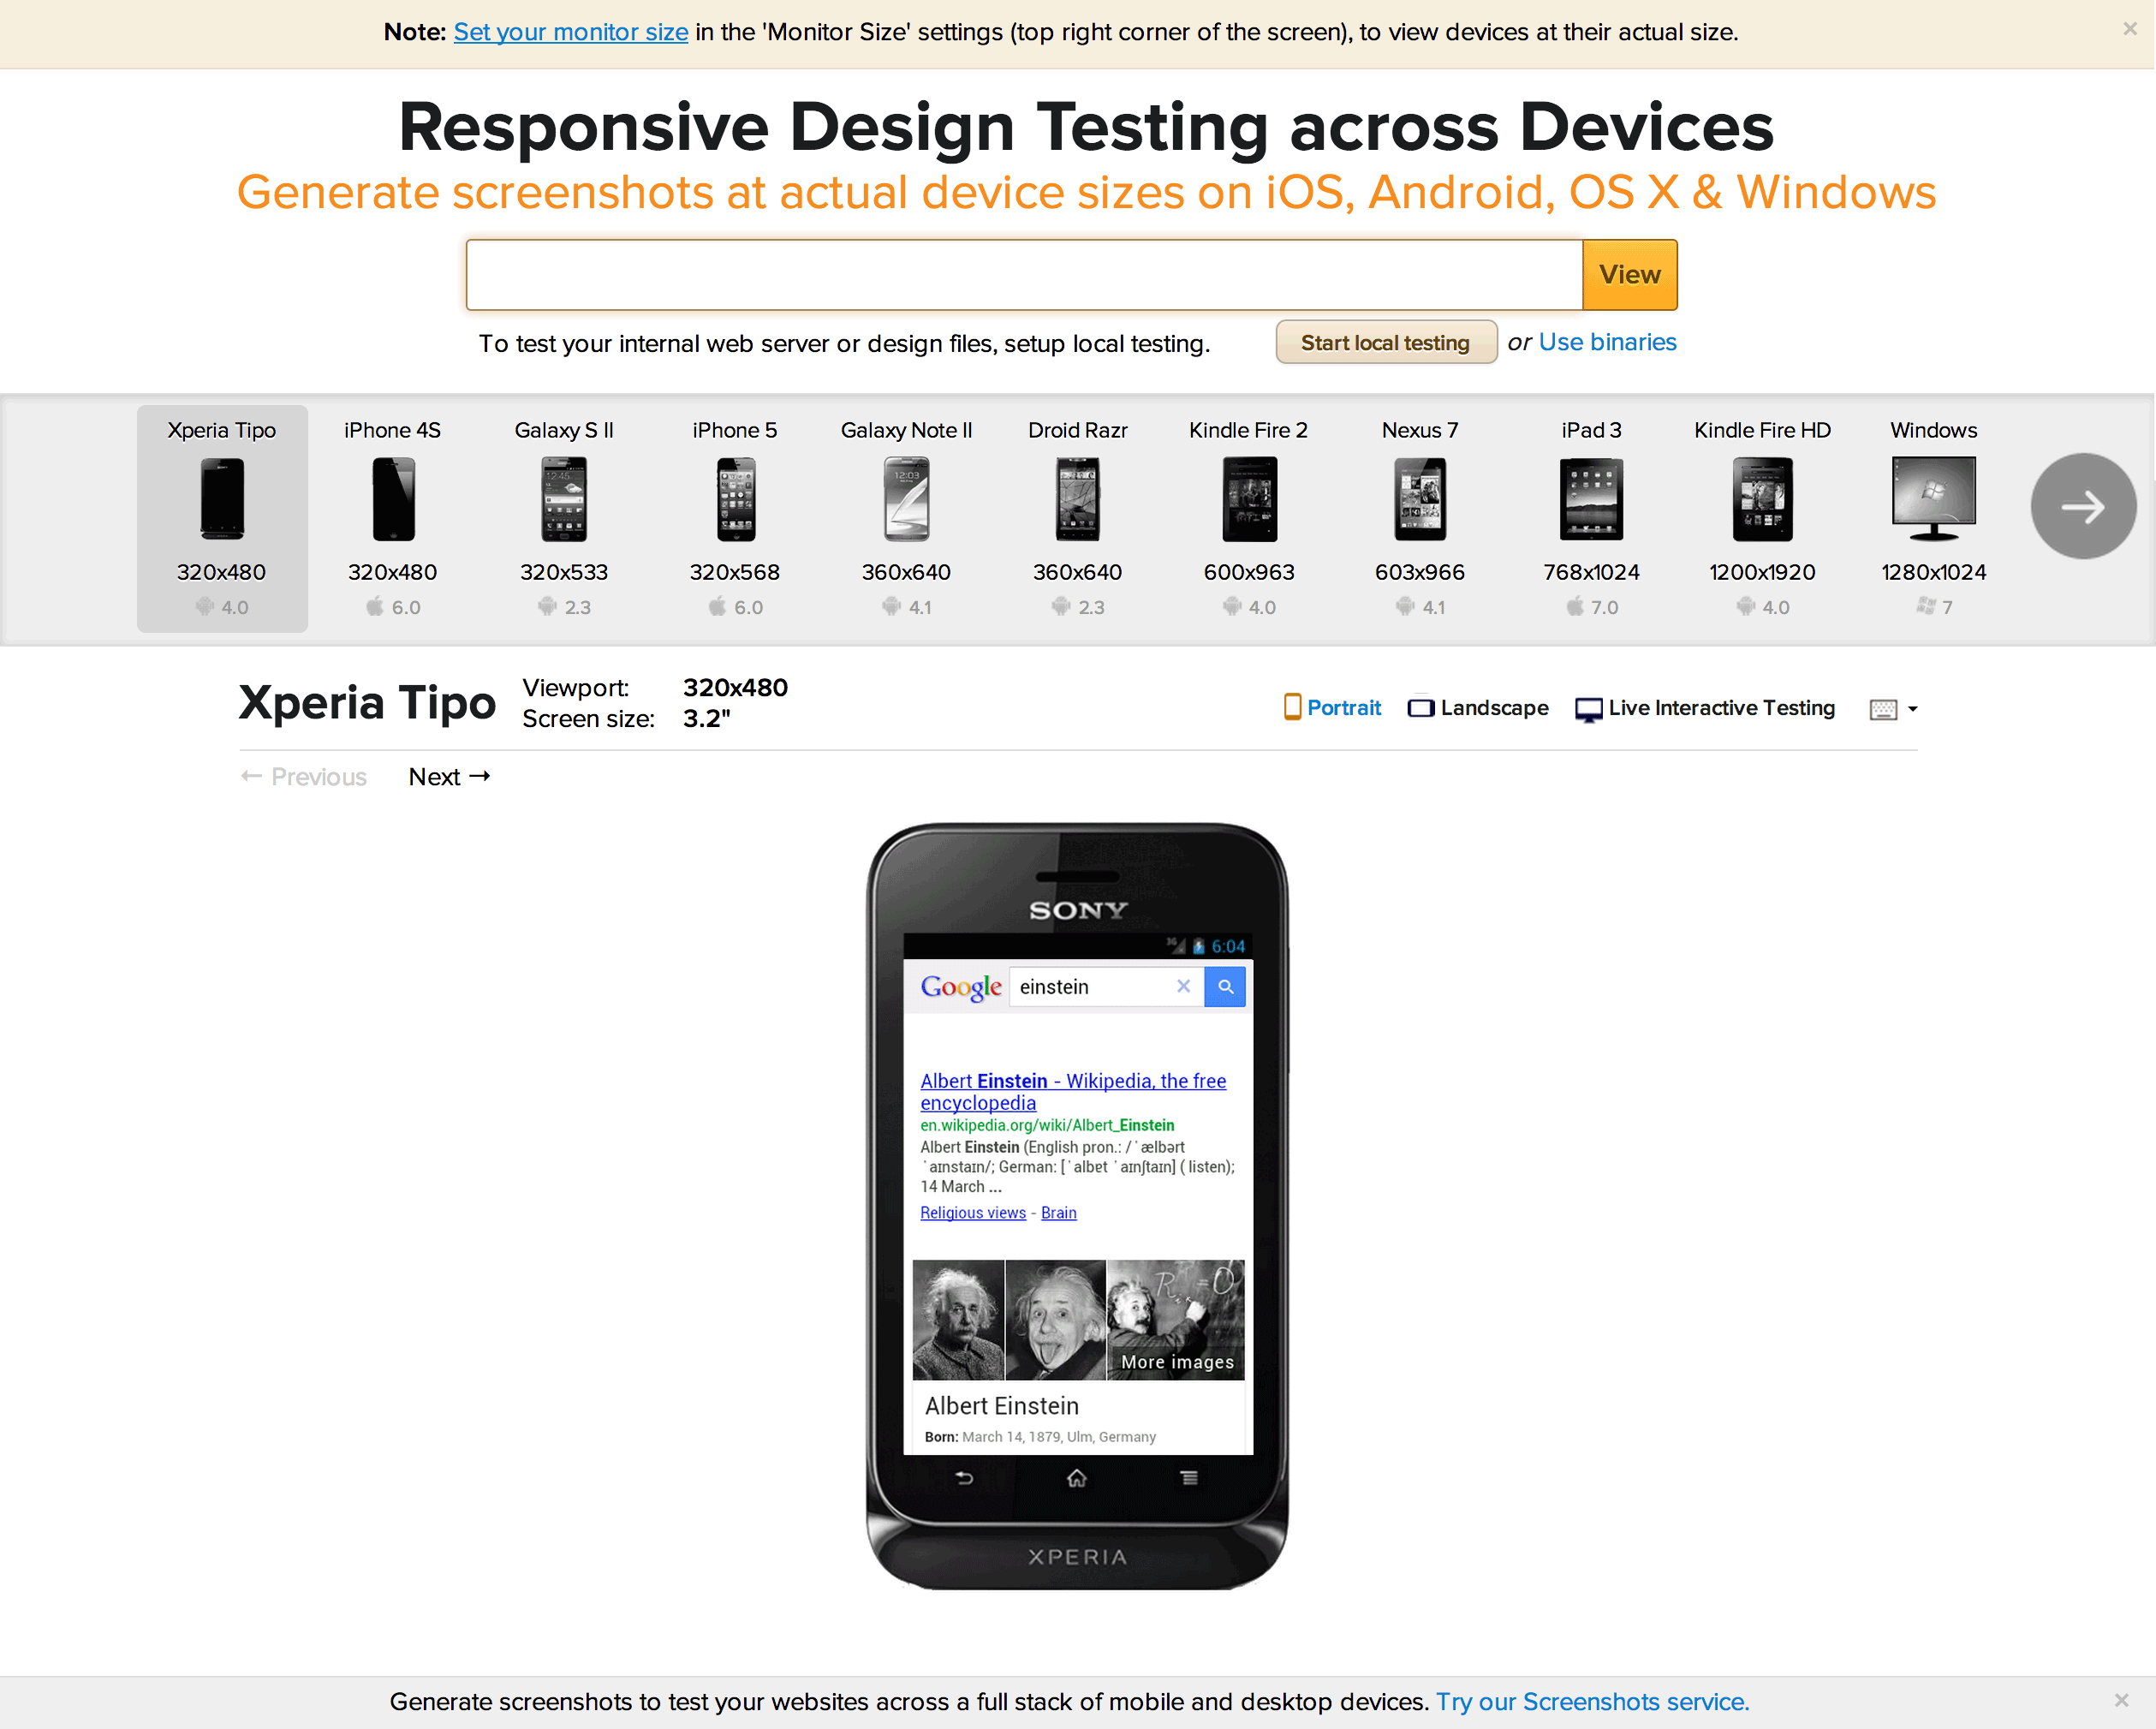Viewport: 2156px width, 1729px height.
Task: Tap the phone's menu button icon
Action: pos(1189,1478)
